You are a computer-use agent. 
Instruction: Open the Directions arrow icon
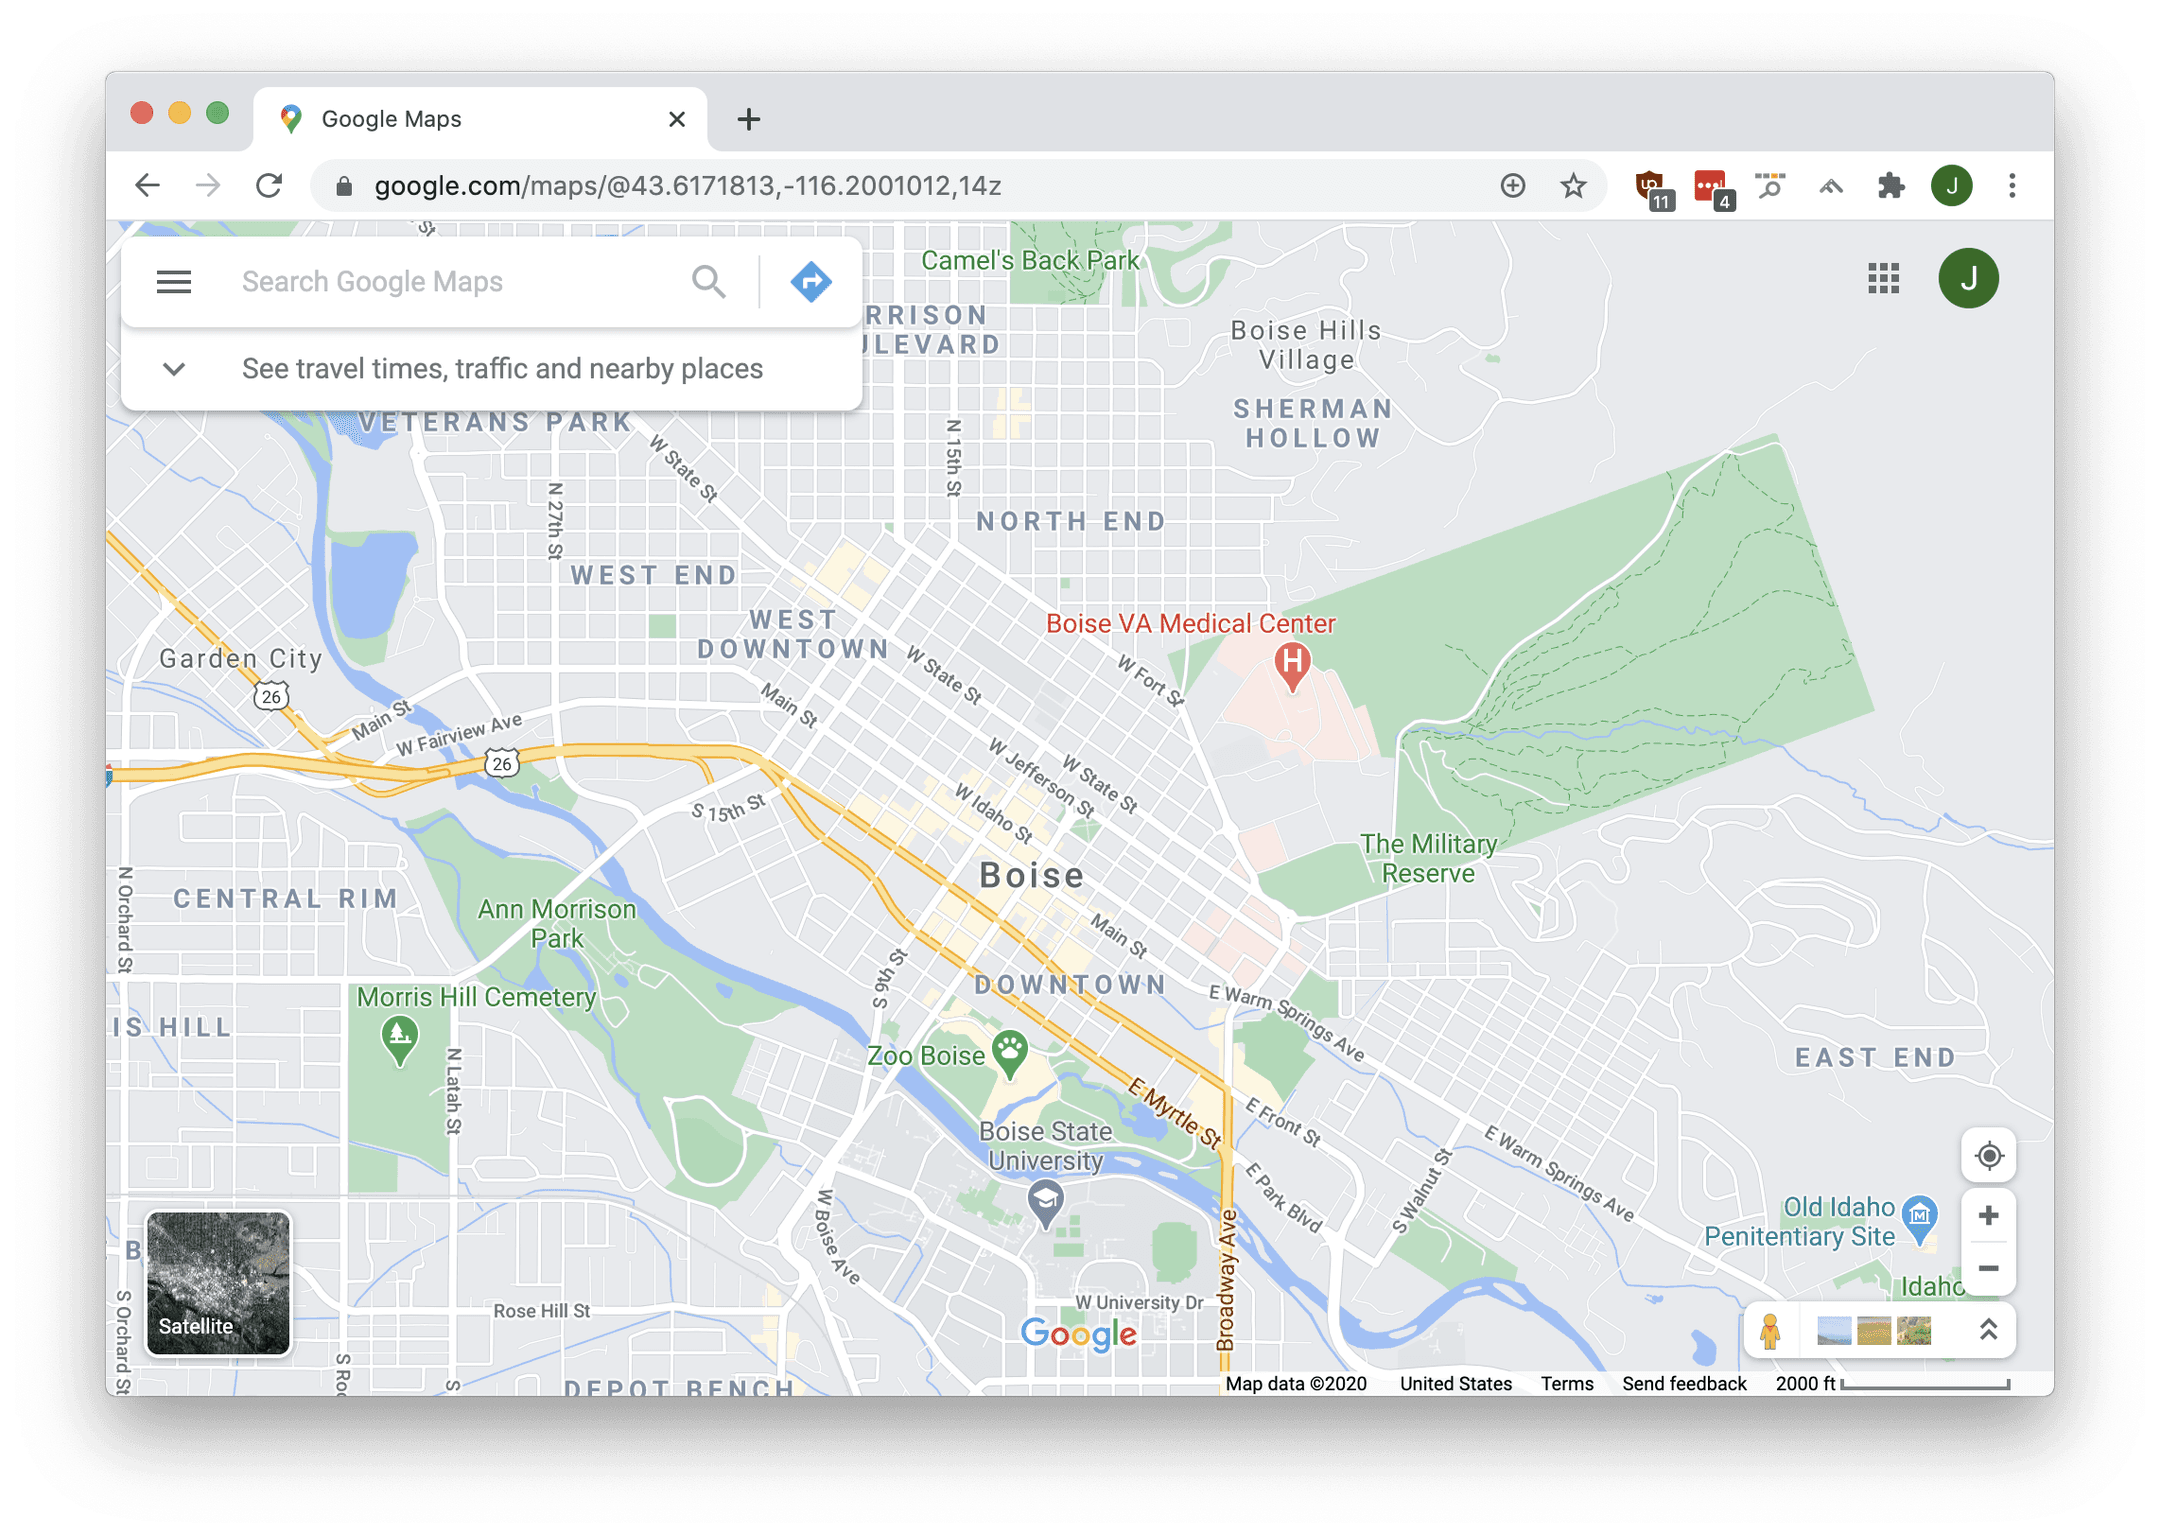(811, 282)
